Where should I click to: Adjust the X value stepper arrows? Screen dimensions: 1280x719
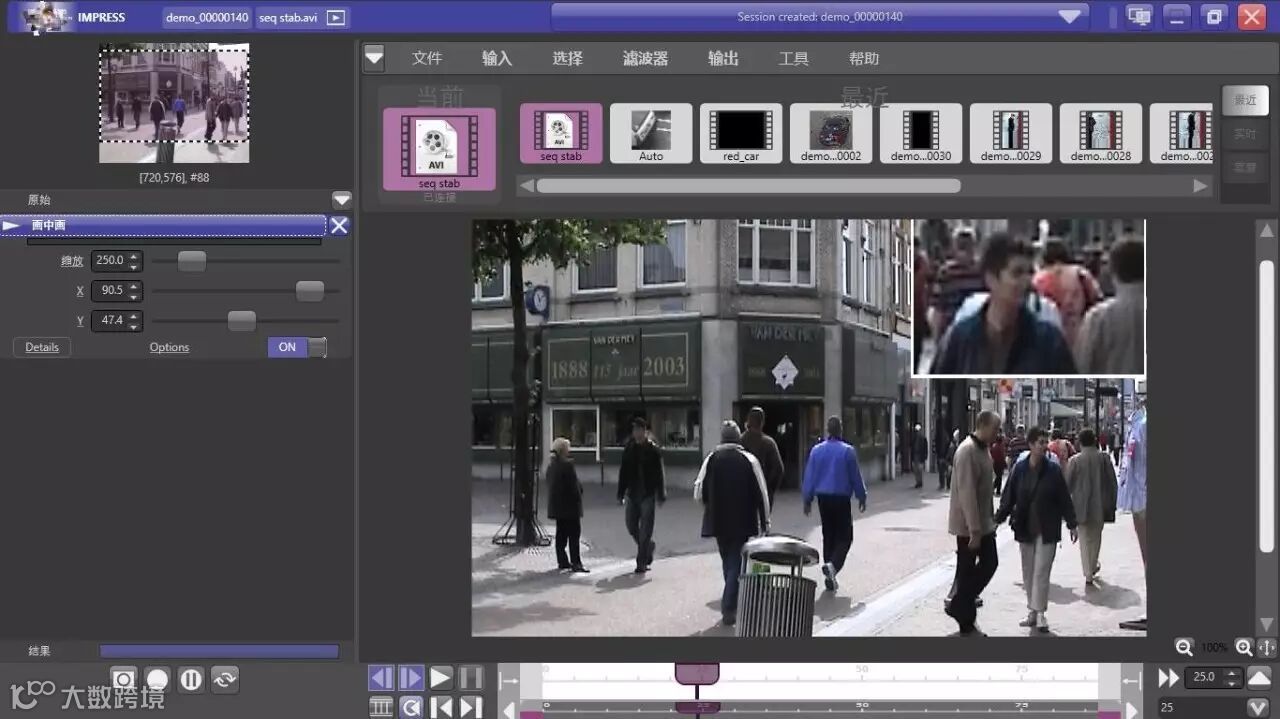[135, 291]
